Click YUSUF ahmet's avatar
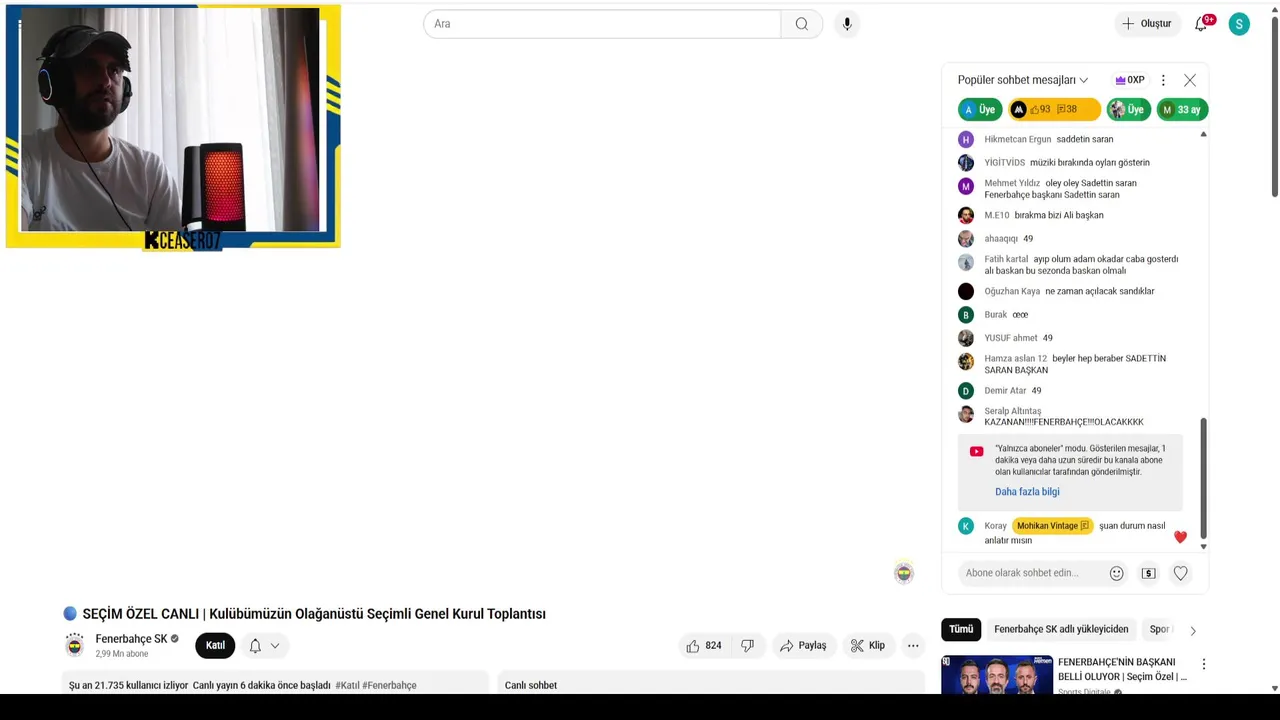1280x720 pixels. pyautogui.click(x=966, y=338)
